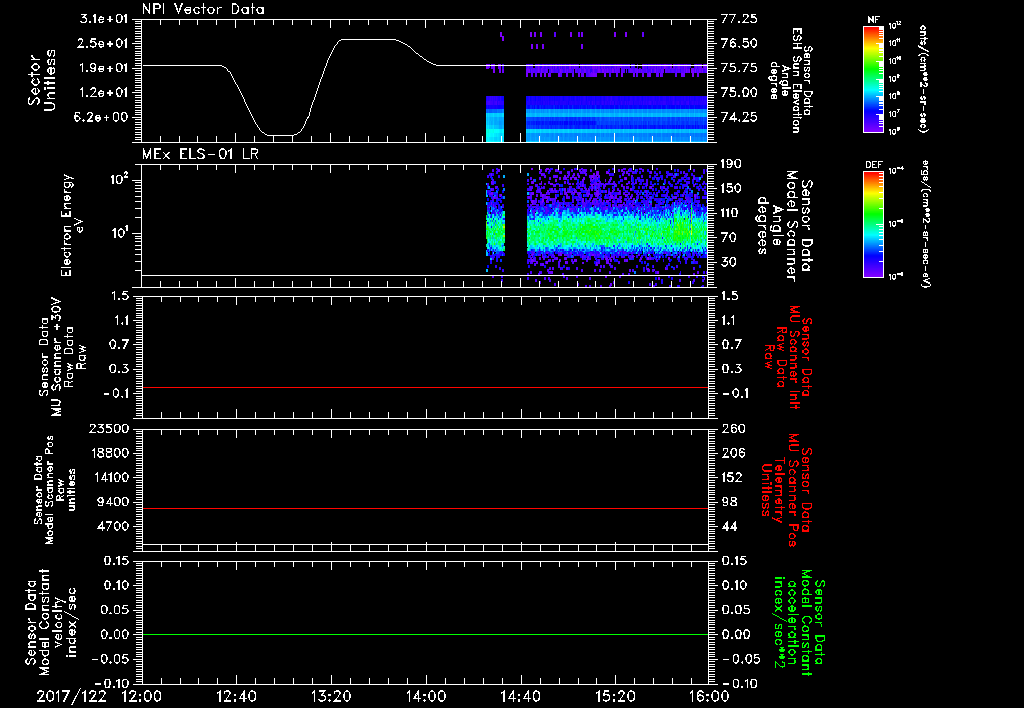This screenshot has width=1024, height=708.
Task: Click the 150 scanner angle tick
Action: click(x=731, y=188)
